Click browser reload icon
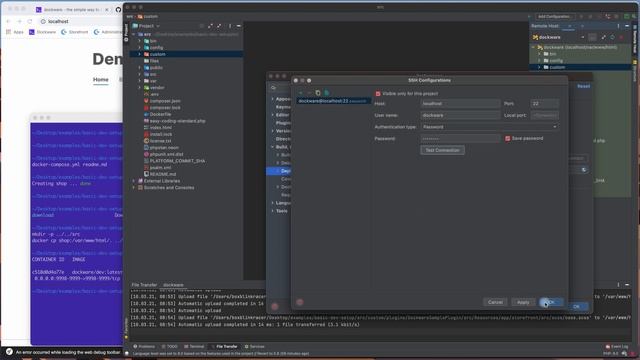 pos(30,21)
